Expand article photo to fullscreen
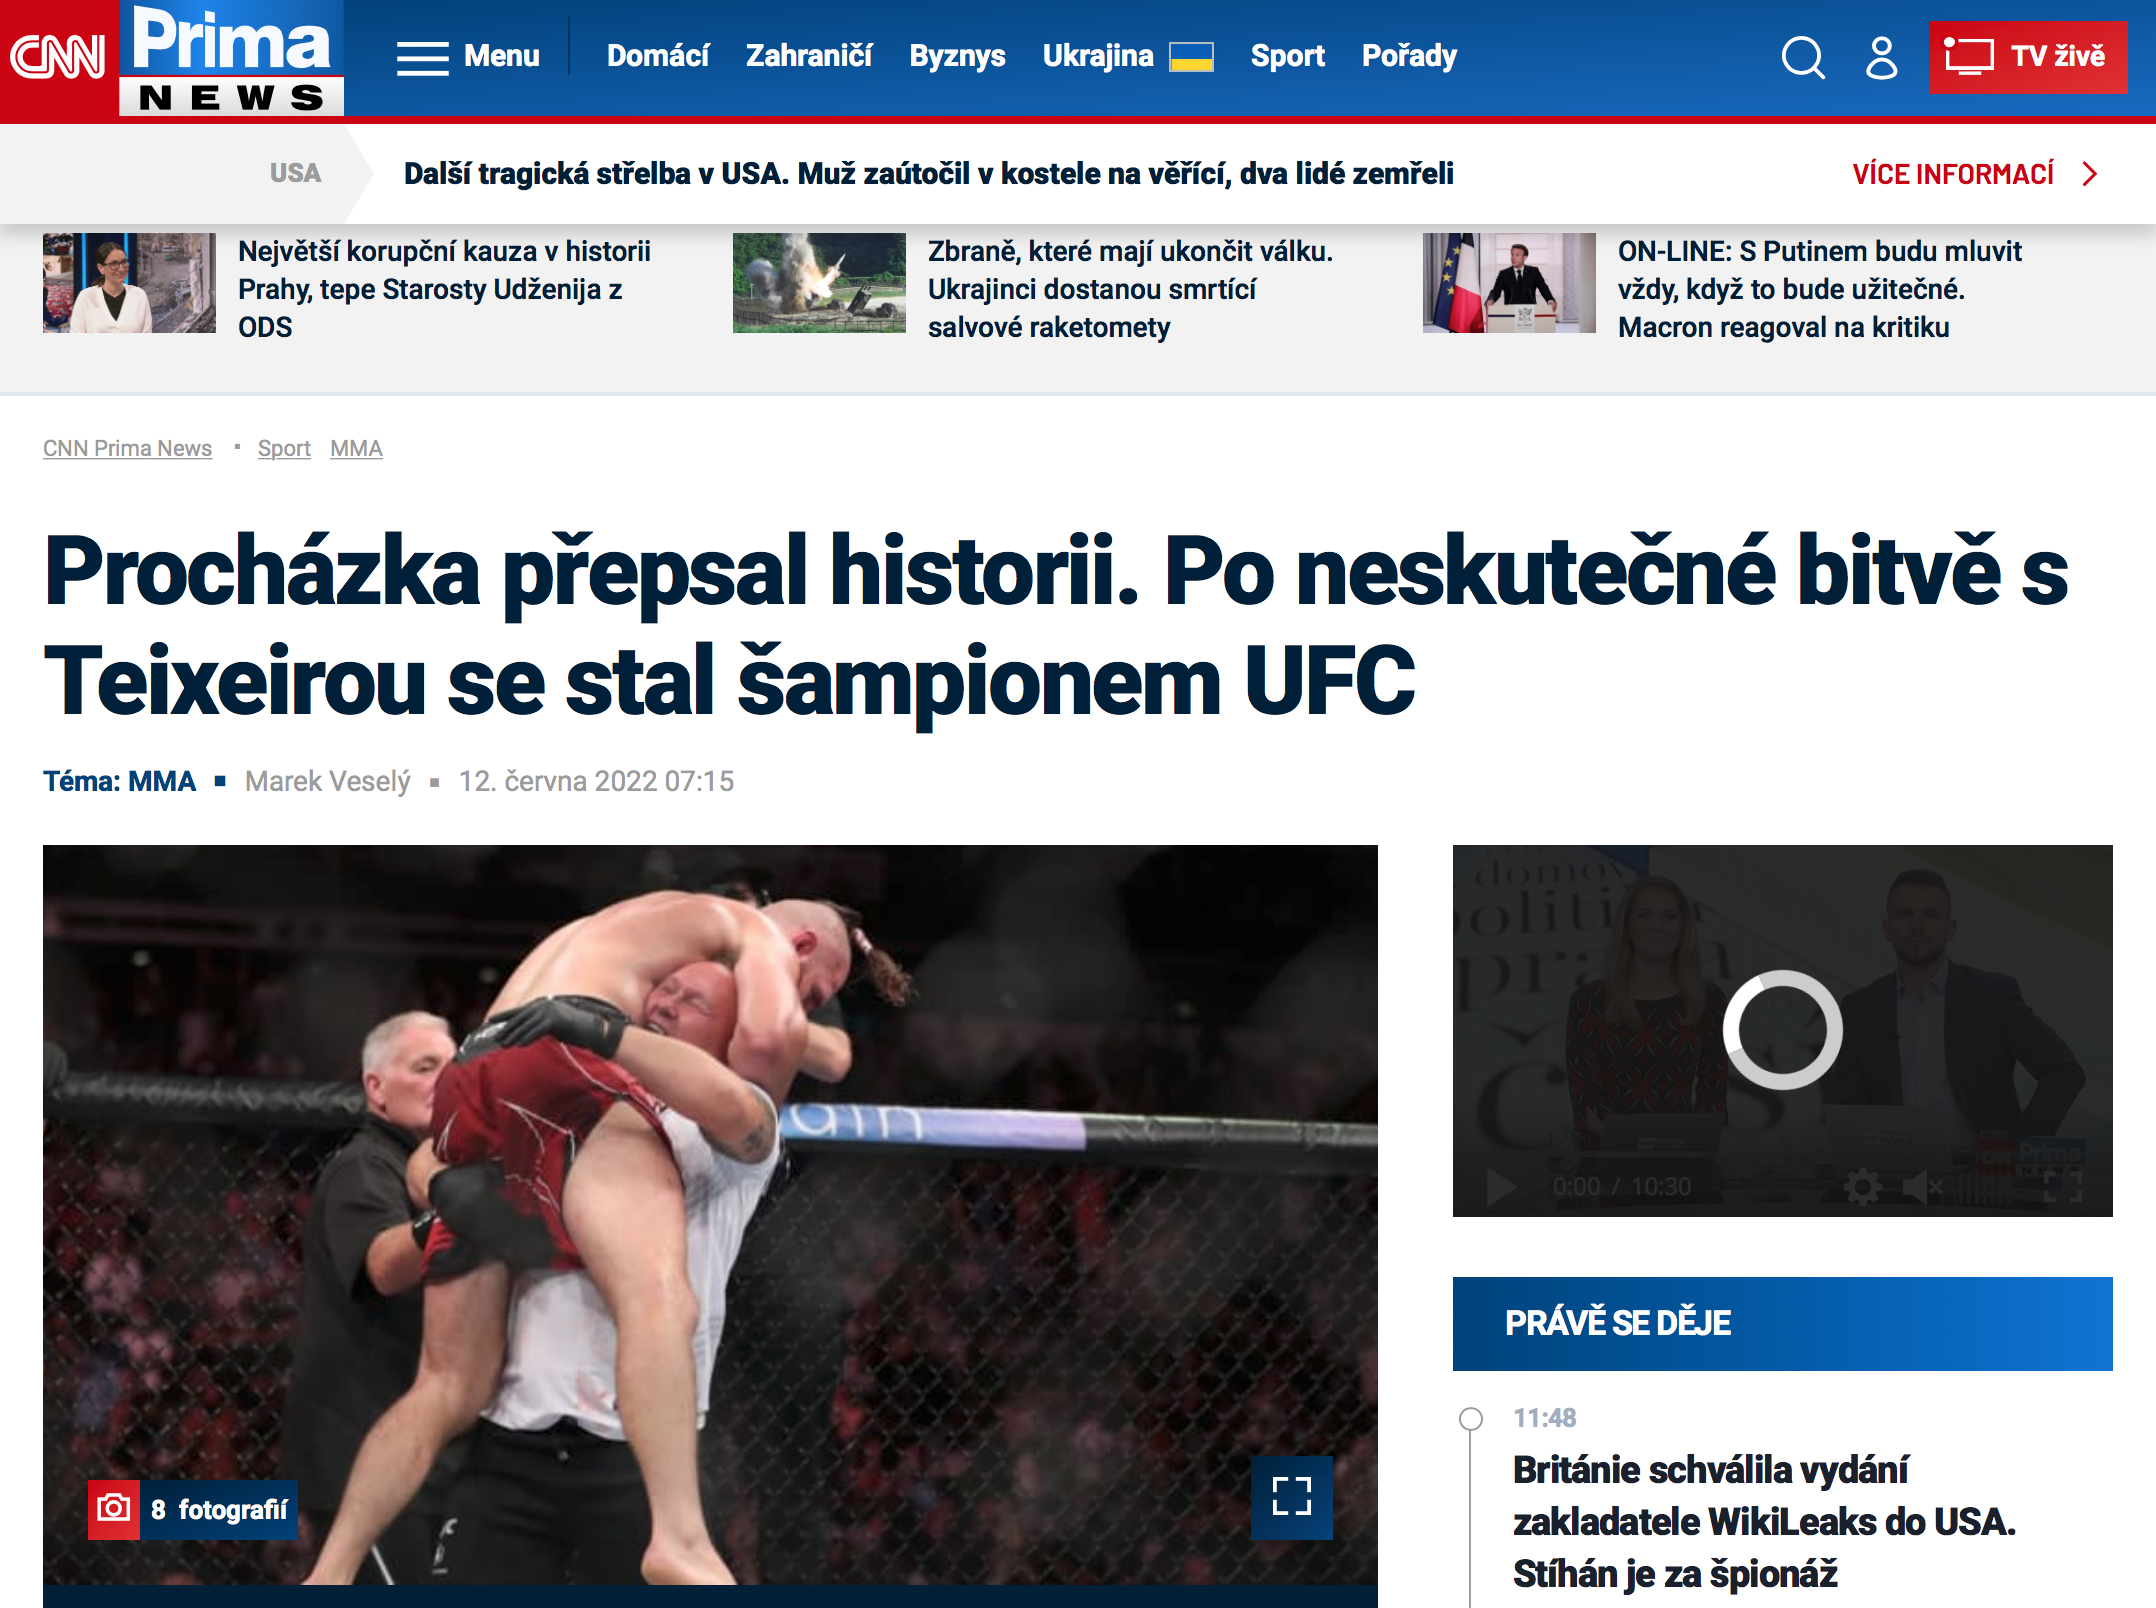The width and height of the screenshot is (2156, 1608). pyautogui.click(x=1291, y=1497)
